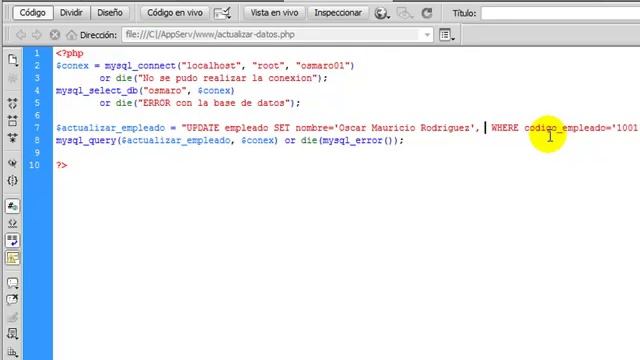Viewport: 640px width, 360px height.
Task: Click mysql_error() on line 8
Action: tap(358, 140)
